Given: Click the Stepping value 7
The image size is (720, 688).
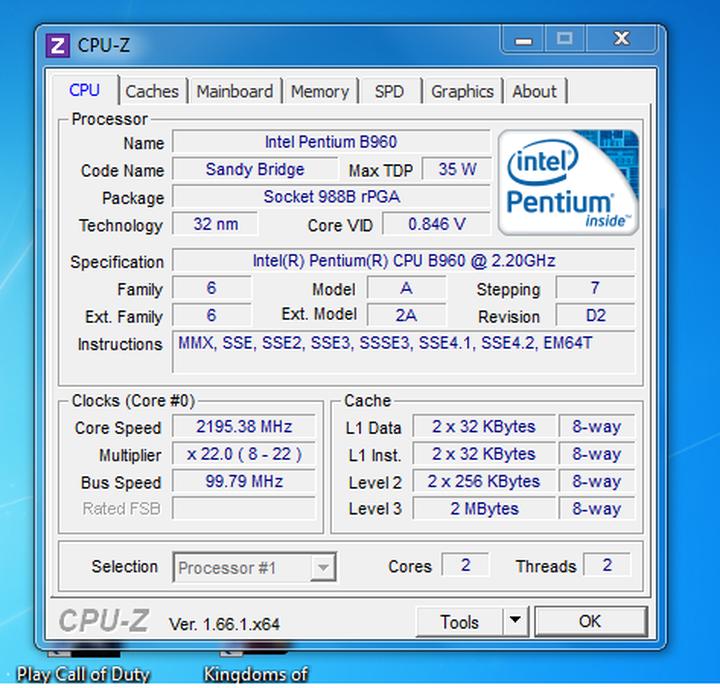Looking at the screenshot, I should coord(595,288).
